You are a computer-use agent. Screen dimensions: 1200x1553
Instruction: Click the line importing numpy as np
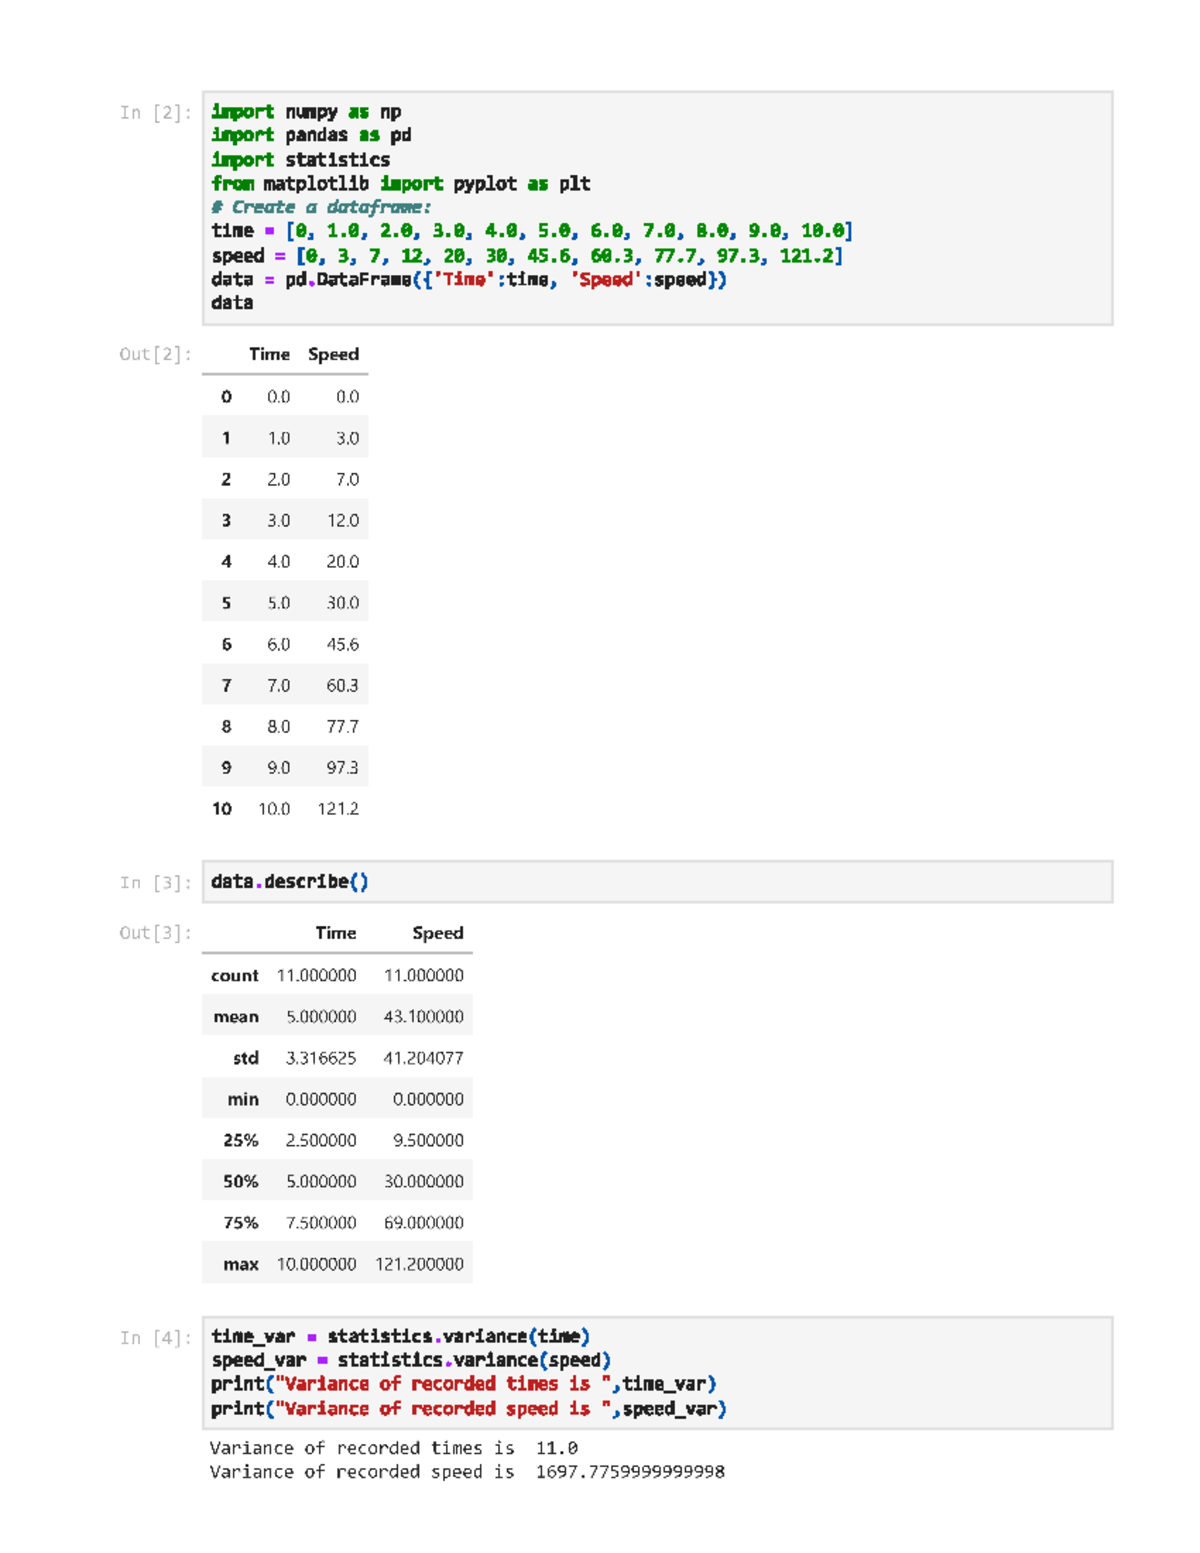tap(306, 112)
